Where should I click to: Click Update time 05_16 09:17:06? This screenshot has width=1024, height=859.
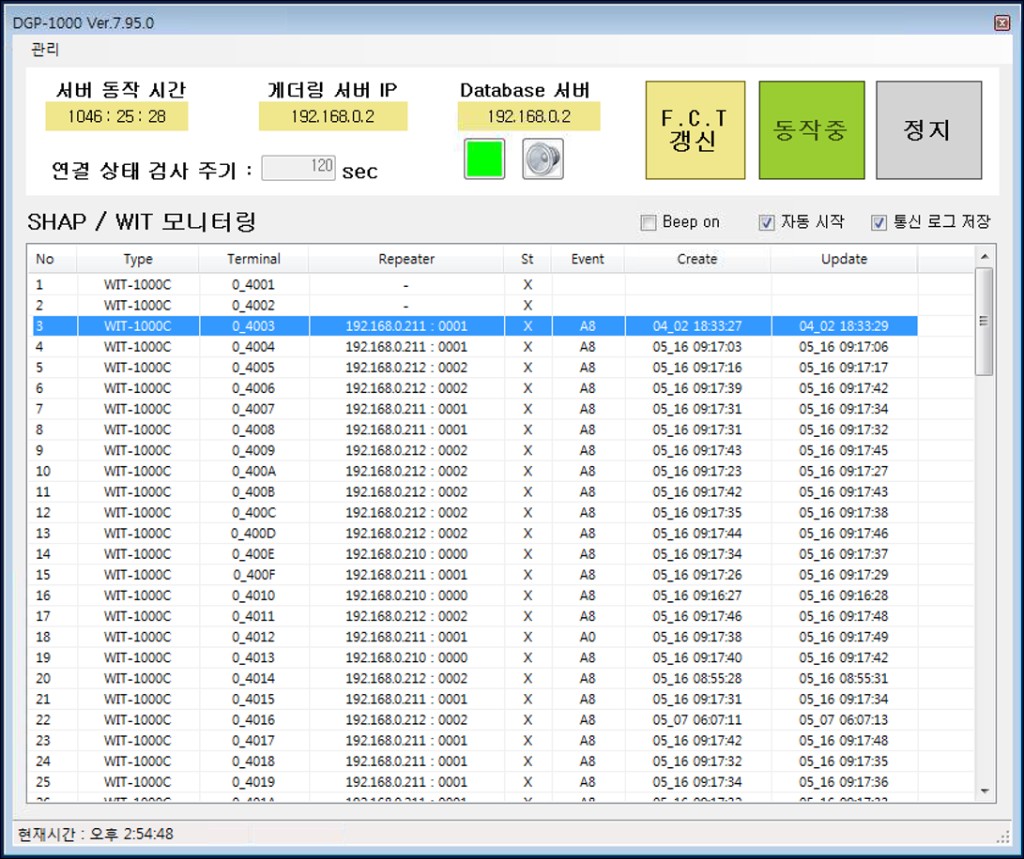click(844, 347)
